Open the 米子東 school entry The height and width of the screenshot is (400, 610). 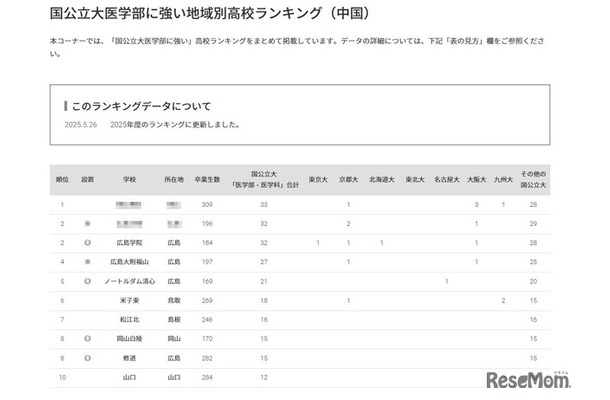click(129, 300)
